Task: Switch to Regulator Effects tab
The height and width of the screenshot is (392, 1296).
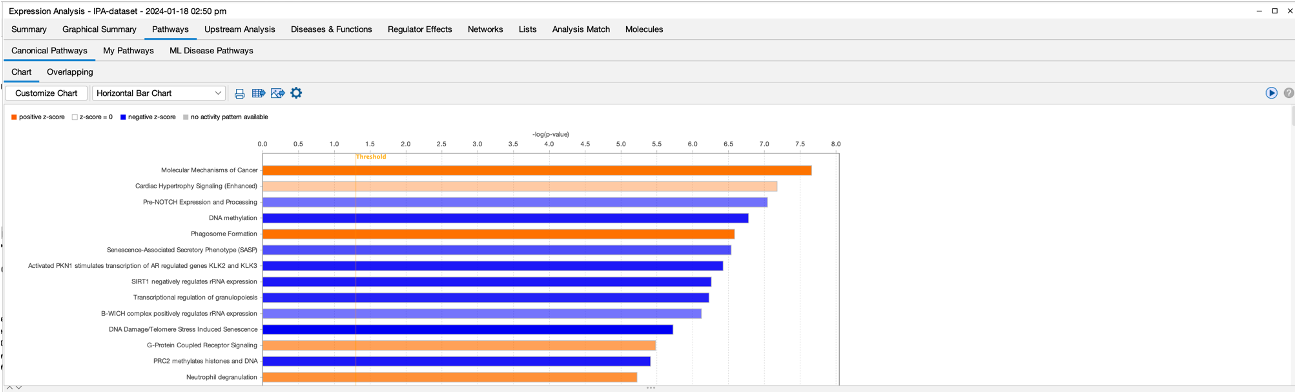Action: tap(419, 29)
